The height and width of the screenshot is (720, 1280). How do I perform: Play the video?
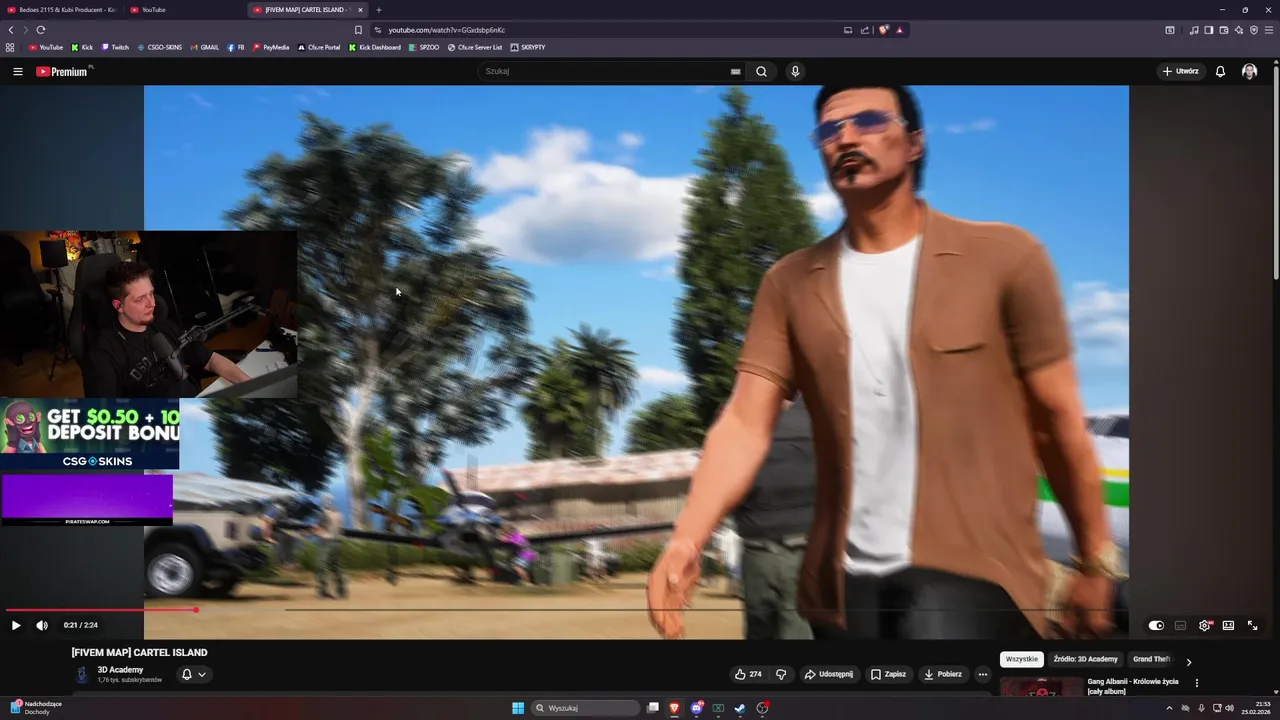15,625
